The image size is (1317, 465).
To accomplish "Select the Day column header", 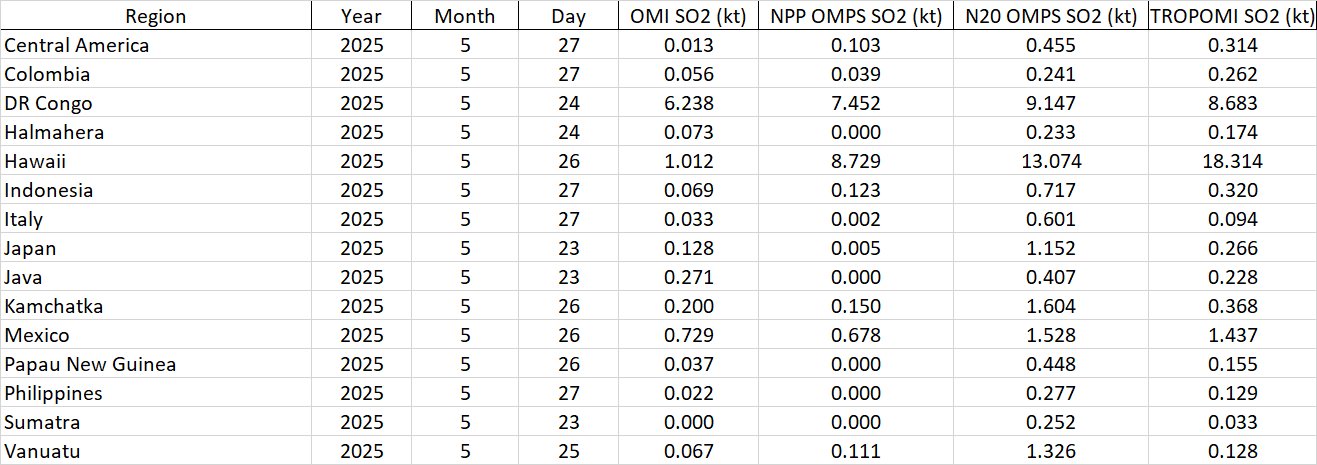I will click(x=568, y=16).
